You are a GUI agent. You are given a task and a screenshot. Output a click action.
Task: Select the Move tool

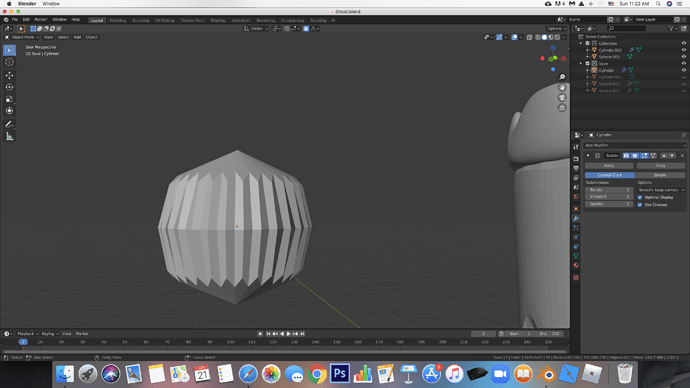pos(9,75)
